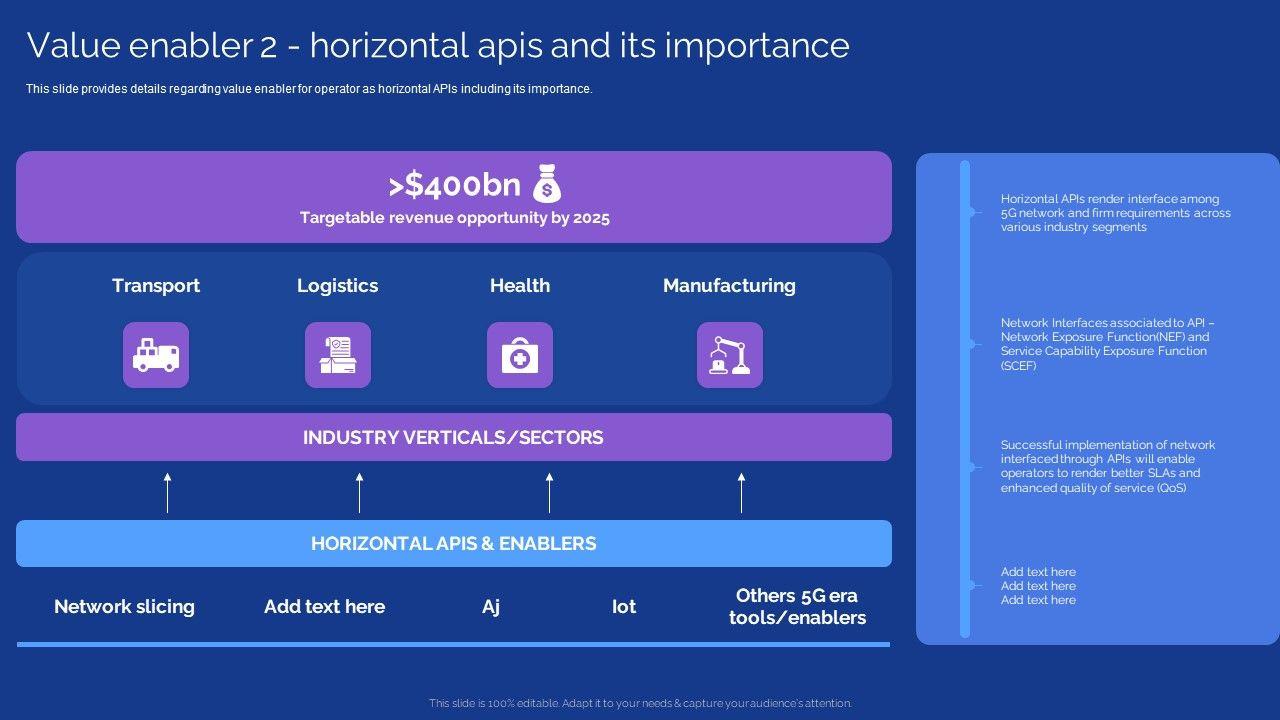Select the SLAs and QoS bullet text
Image resolution: width=1280 pixels, height=720 pixels.
(1107, 466)
